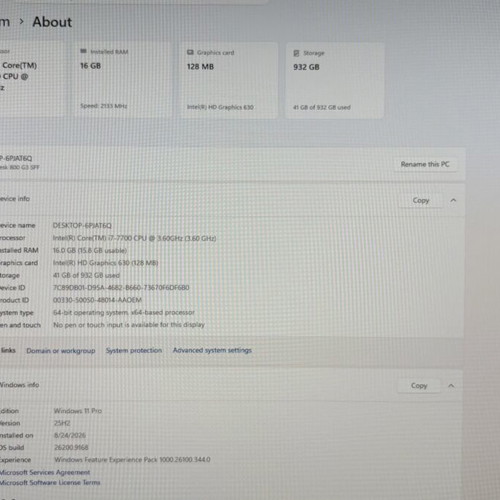Viewport: 500px width, 500px height.
Task: Open the 128 MB Graphics card tile
Action: click(229, 80)
